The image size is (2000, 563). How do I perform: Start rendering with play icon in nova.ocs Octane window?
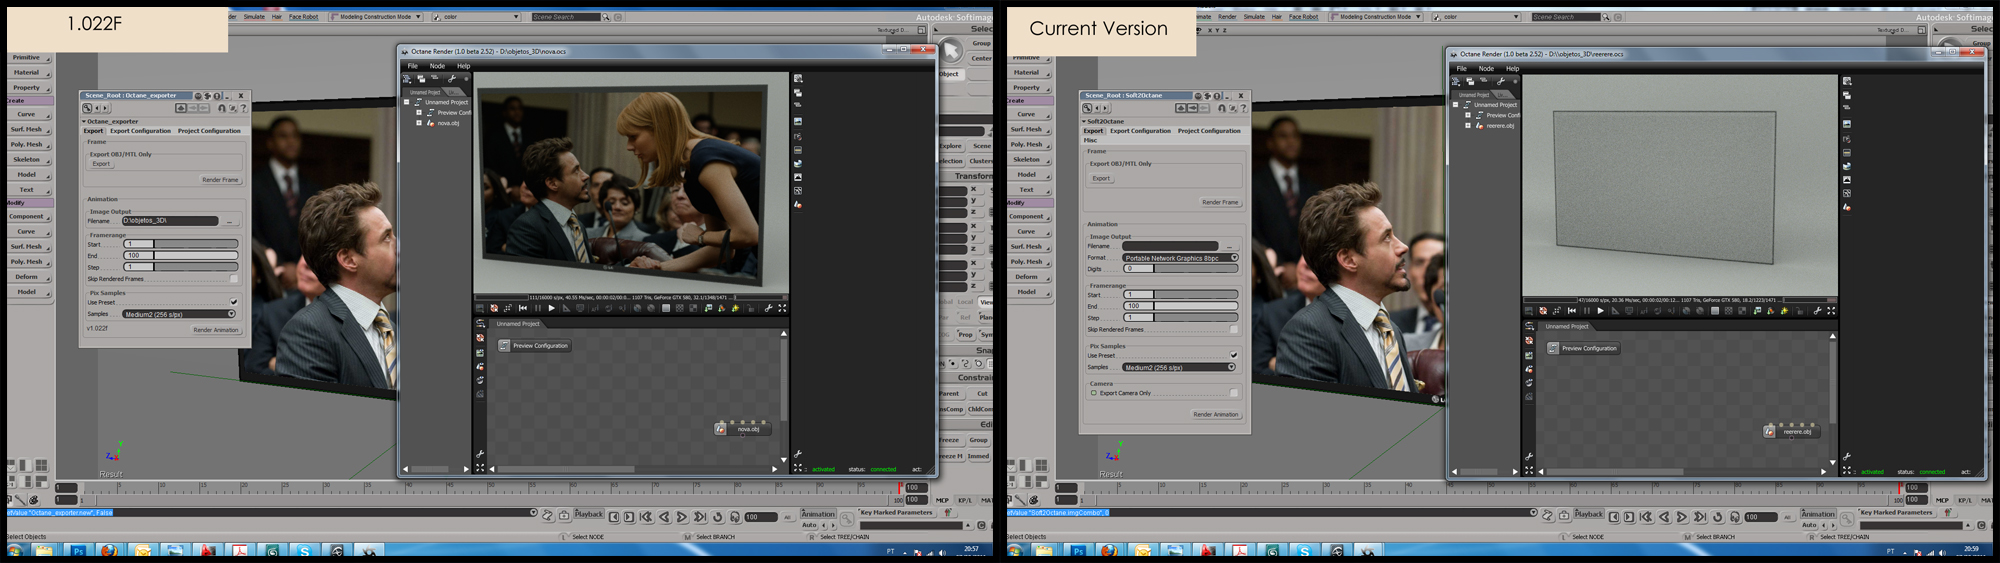(551, 308)
